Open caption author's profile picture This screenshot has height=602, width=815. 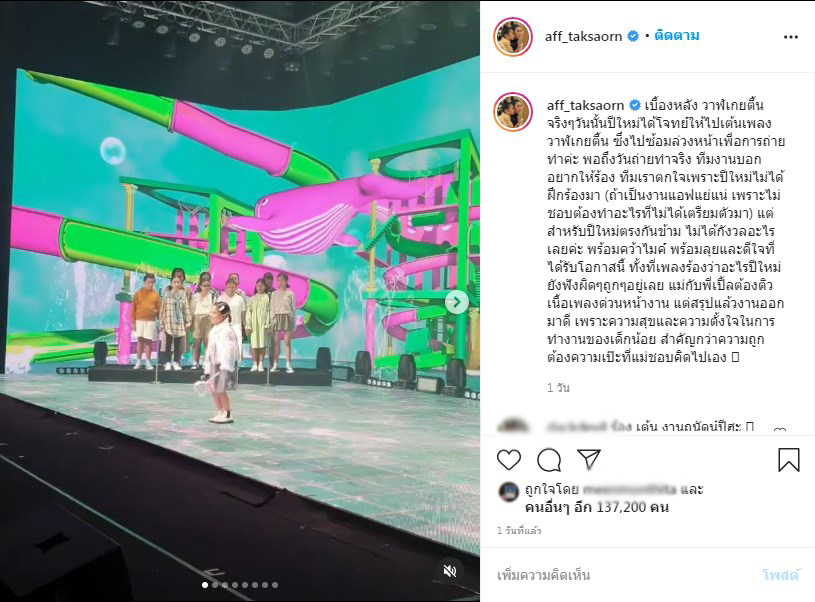click(512, 112)
